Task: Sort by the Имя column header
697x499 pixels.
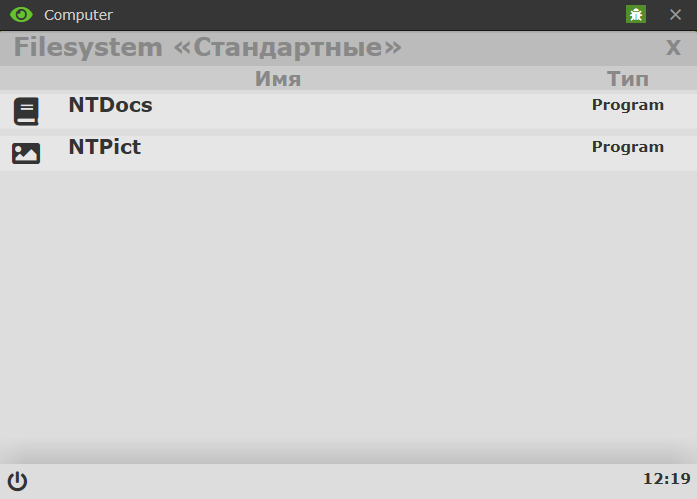Action: (x=278, y=79)
